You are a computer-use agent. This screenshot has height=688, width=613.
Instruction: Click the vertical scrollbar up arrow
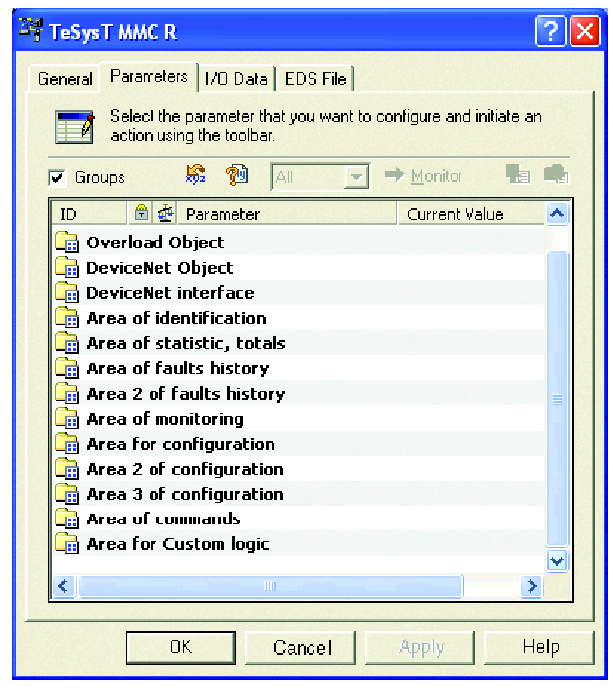(x=557, y=214)
